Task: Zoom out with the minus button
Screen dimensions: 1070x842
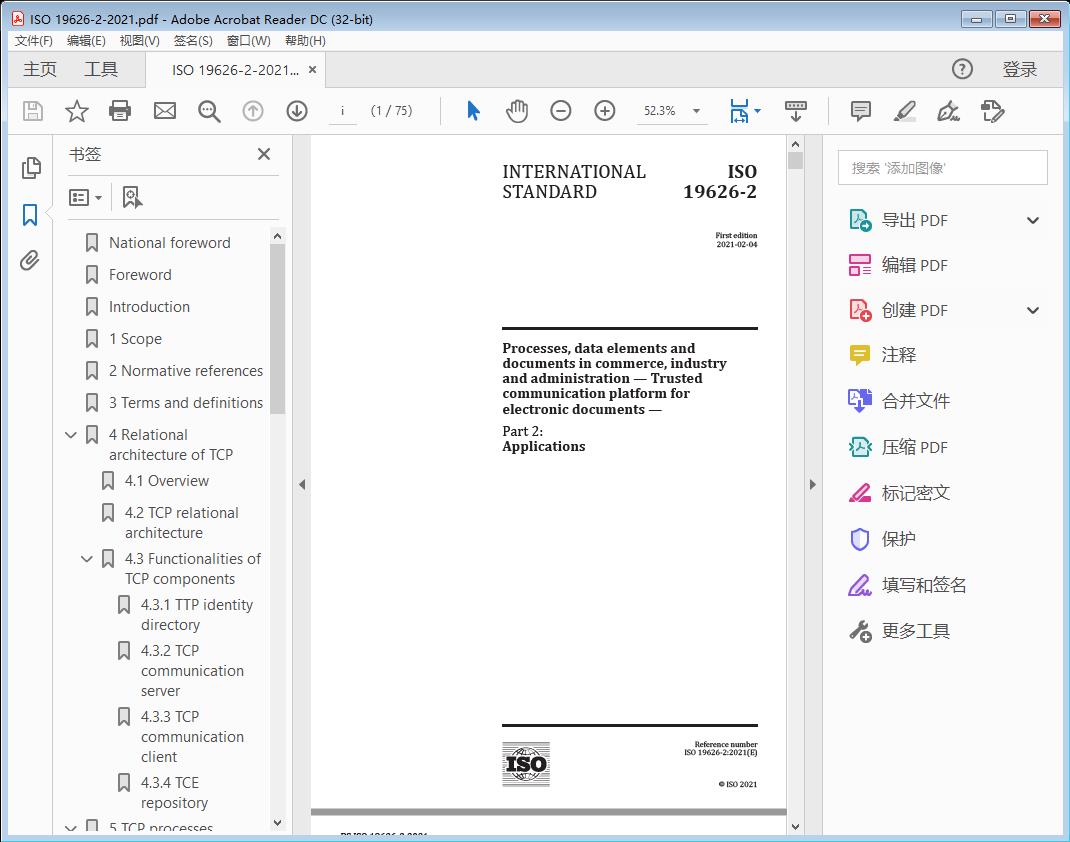Action: click(x=561, y=111)
